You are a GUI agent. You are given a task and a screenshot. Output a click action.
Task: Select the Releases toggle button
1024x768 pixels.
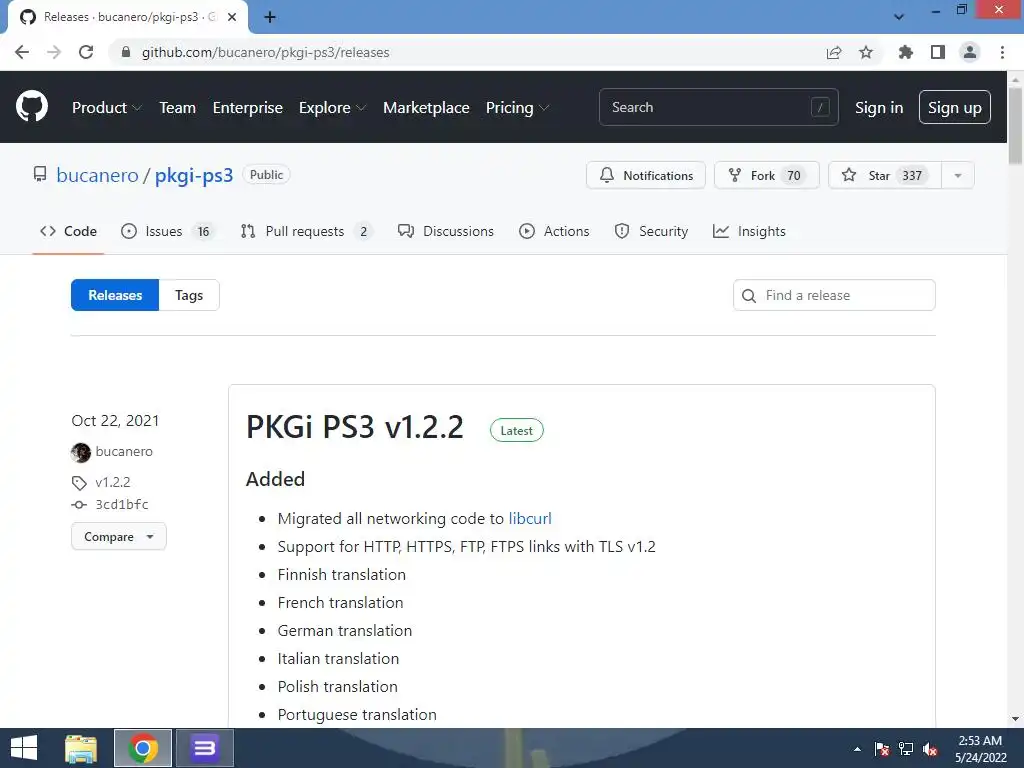coord(115,295)
